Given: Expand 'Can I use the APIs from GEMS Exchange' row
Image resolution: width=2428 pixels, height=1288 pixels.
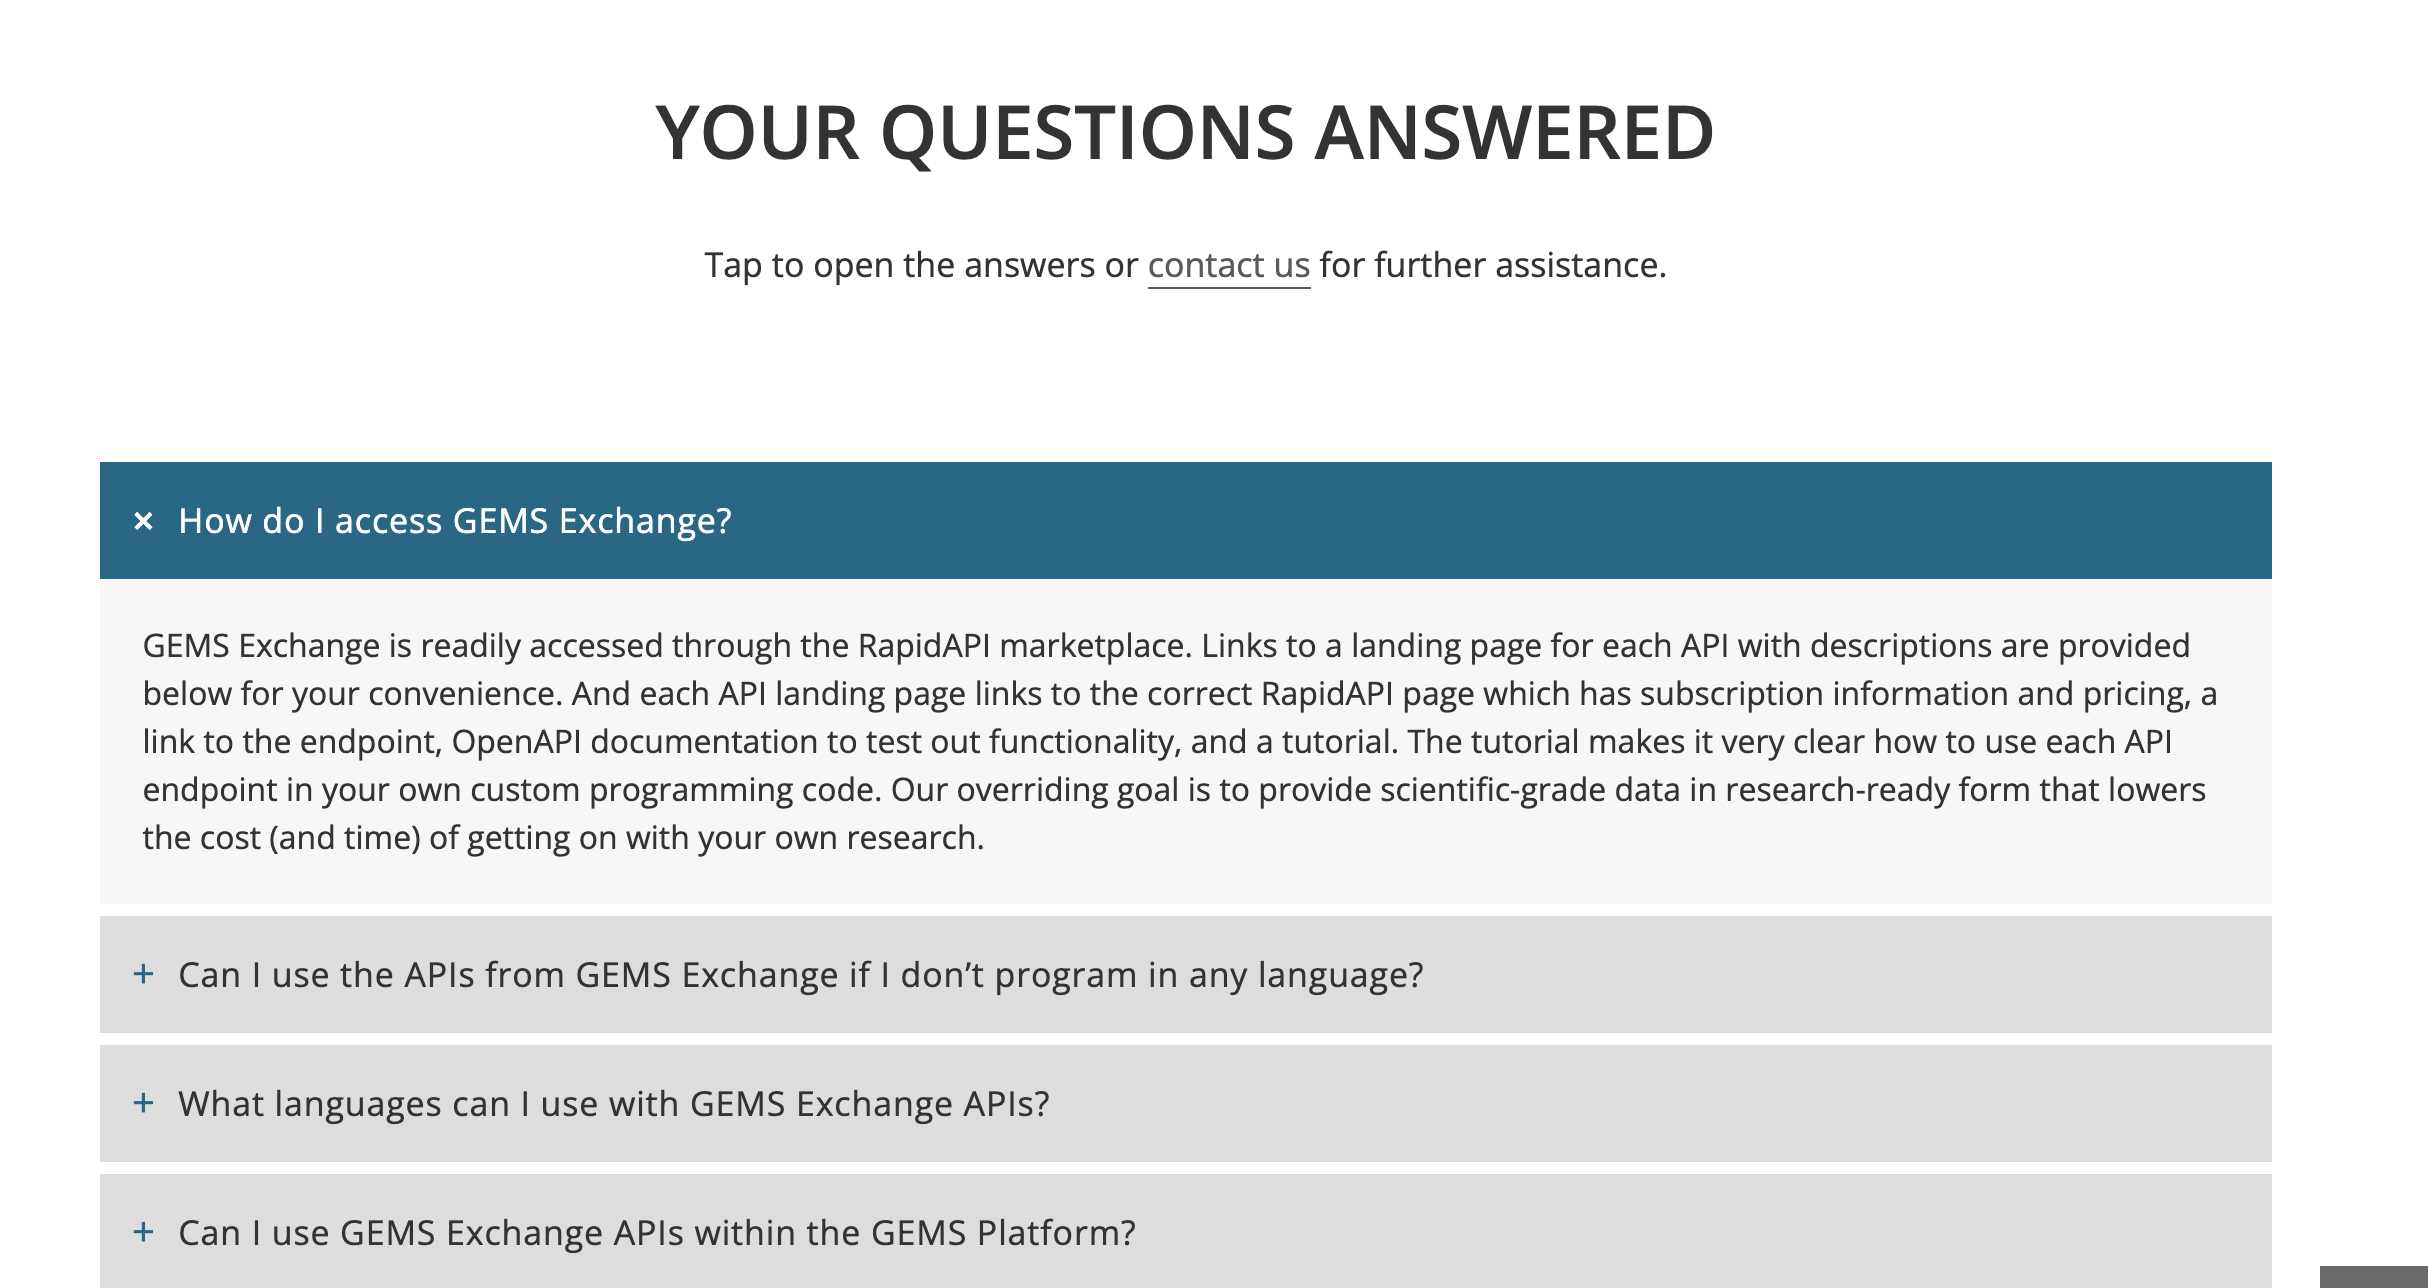Looking at the screenshot, I should pos(1185,975).
